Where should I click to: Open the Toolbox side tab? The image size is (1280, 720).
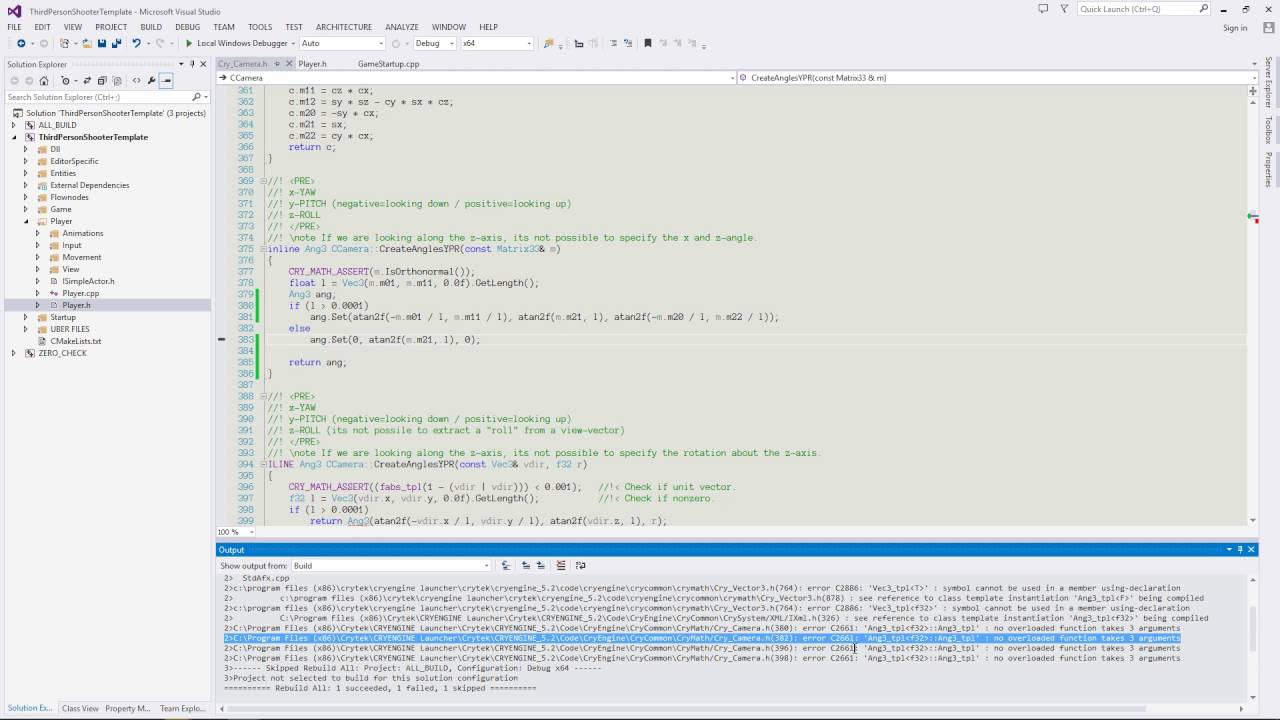pyautogui.click(x=1268, y=130)
